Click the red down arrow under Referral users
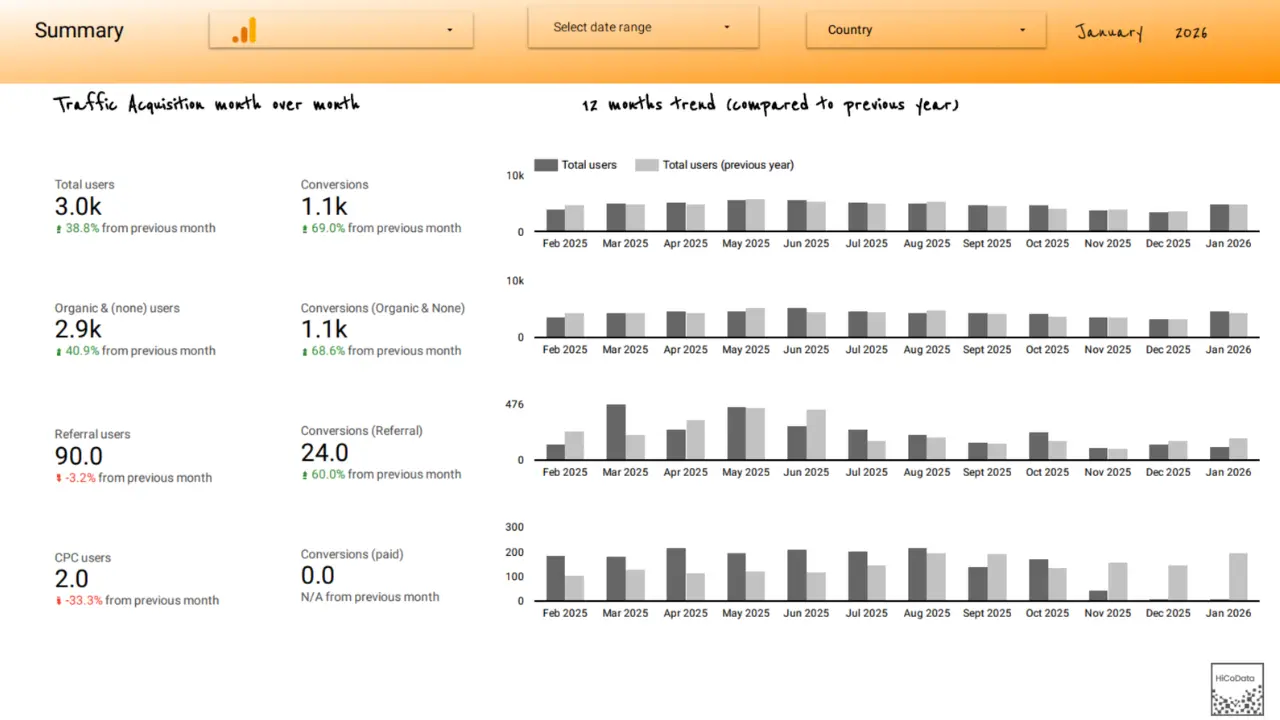The height and width of the screenshot is (720, 1280). pyautogui.click(x=58, y=478)
